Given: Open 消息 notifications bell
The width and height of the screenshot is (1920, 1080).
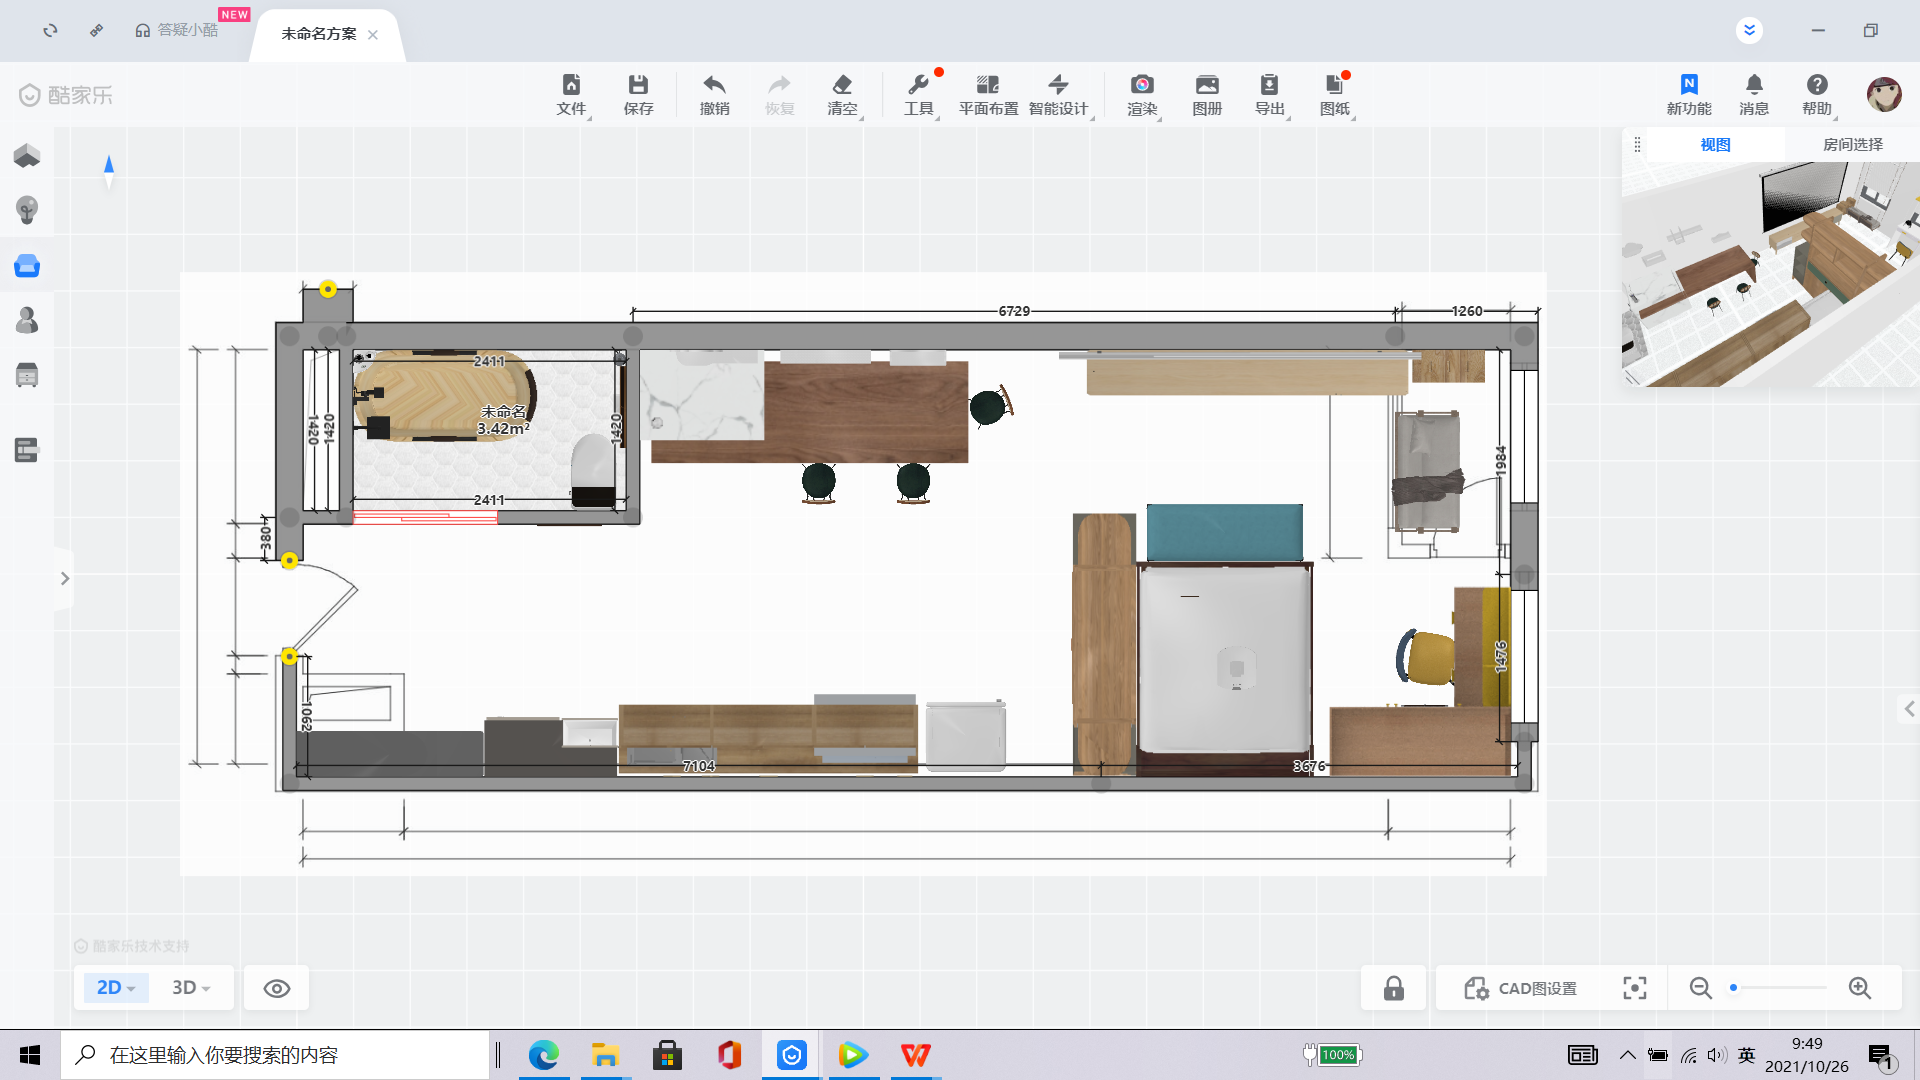Looking at the screenshot, I should [1754, 95].
